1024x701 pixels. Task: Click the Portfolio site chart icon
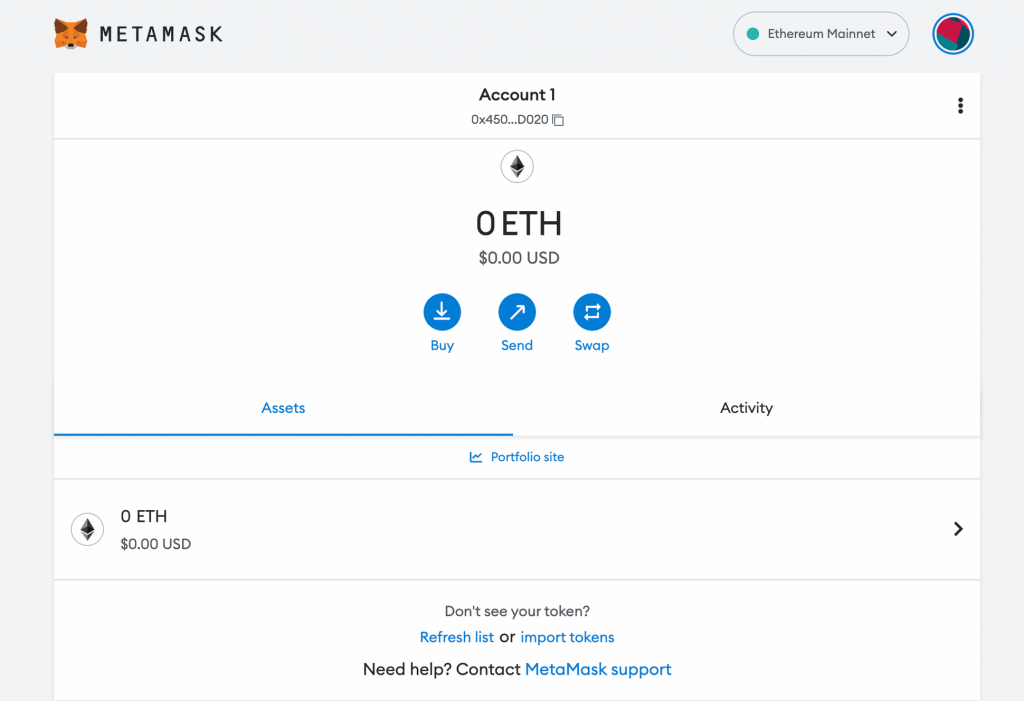coord(476,457)
